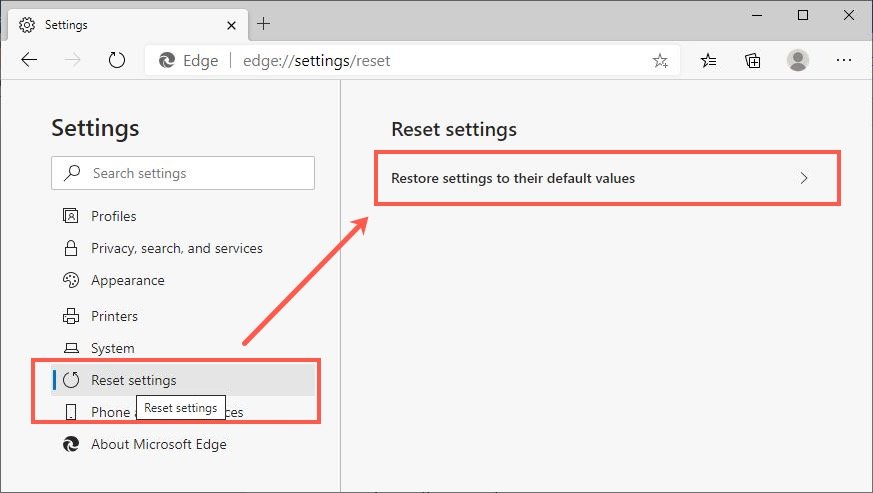Open About Microsoft Edge page
The width and height of the screenshot is (873, 493).
[158, 444]
